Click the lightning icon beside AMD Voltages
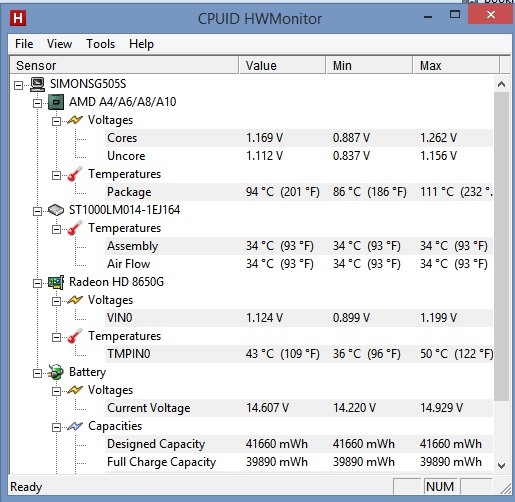Viewport: 515px width, 502px height. (75, 120)
